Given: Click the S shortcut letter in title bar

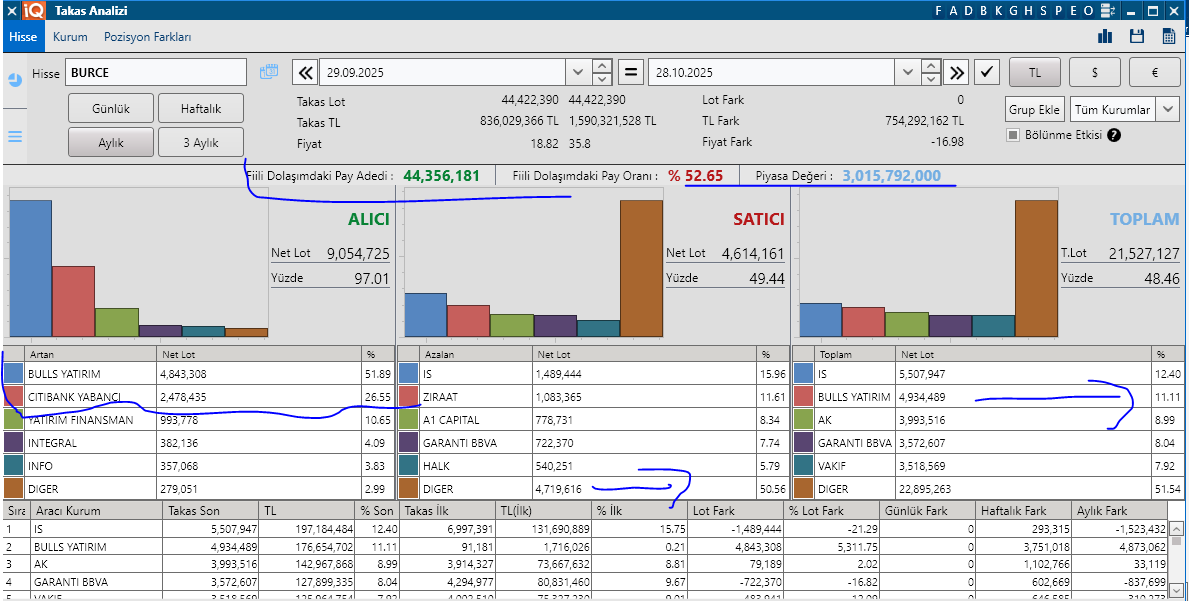Looking at the screenshot, I should 1044,11.
